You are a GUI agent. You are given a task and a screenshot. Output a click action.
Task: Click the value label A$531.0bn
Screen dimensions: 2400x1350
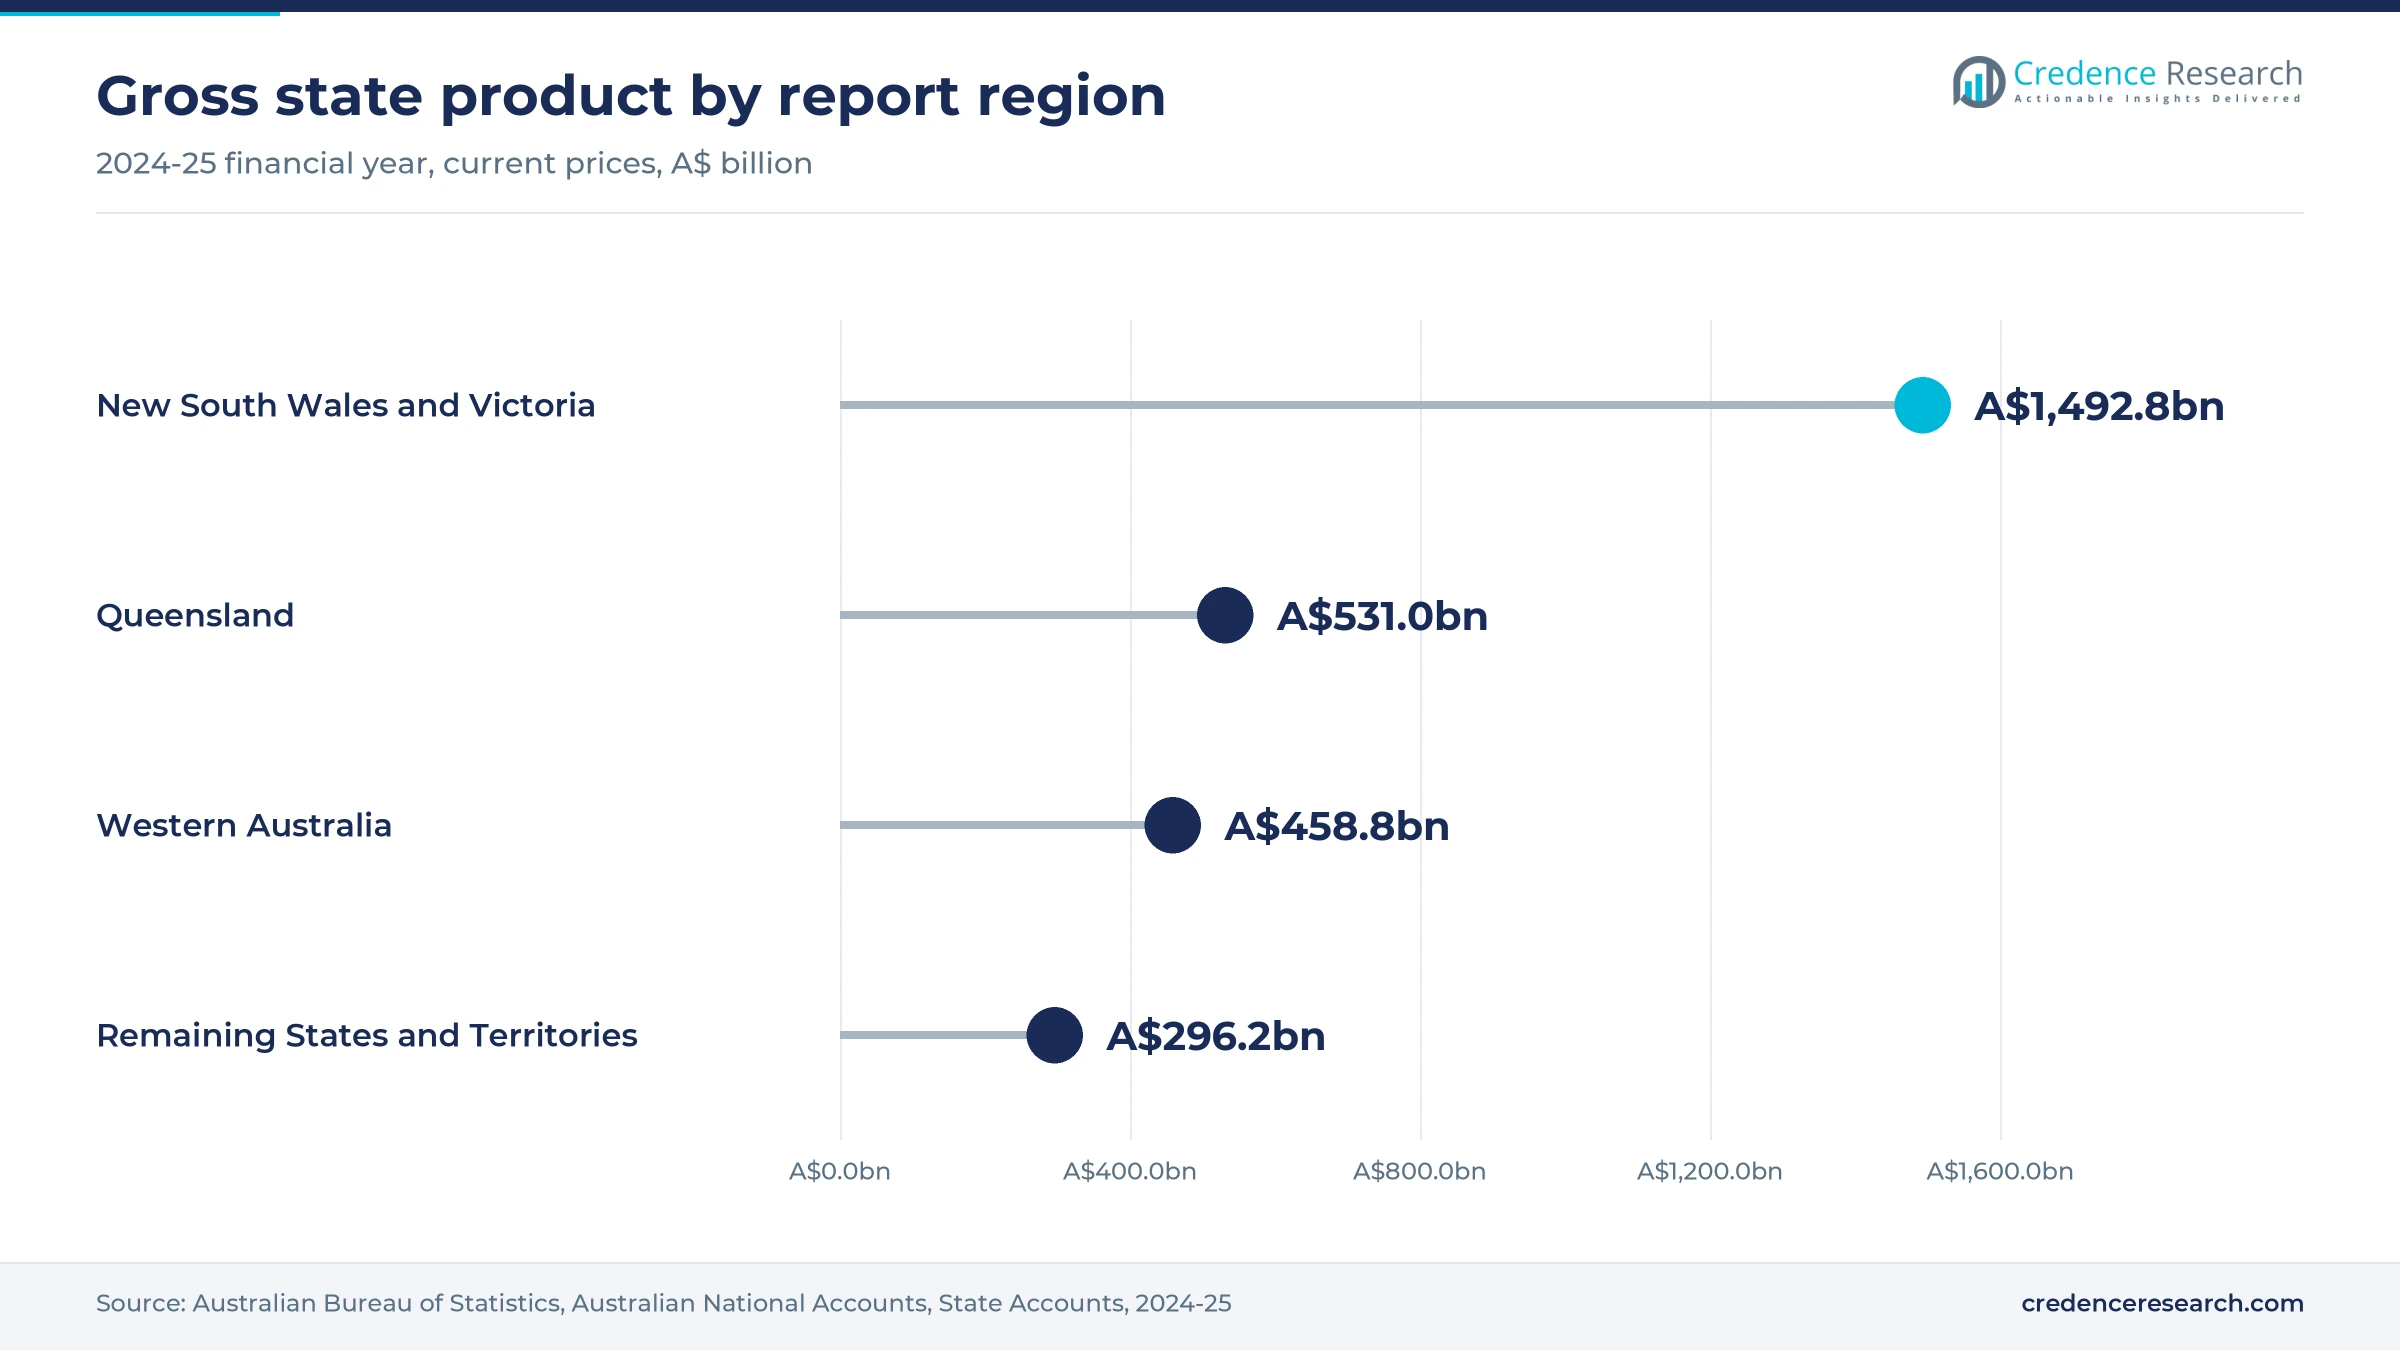click(x=1382, y=616)
